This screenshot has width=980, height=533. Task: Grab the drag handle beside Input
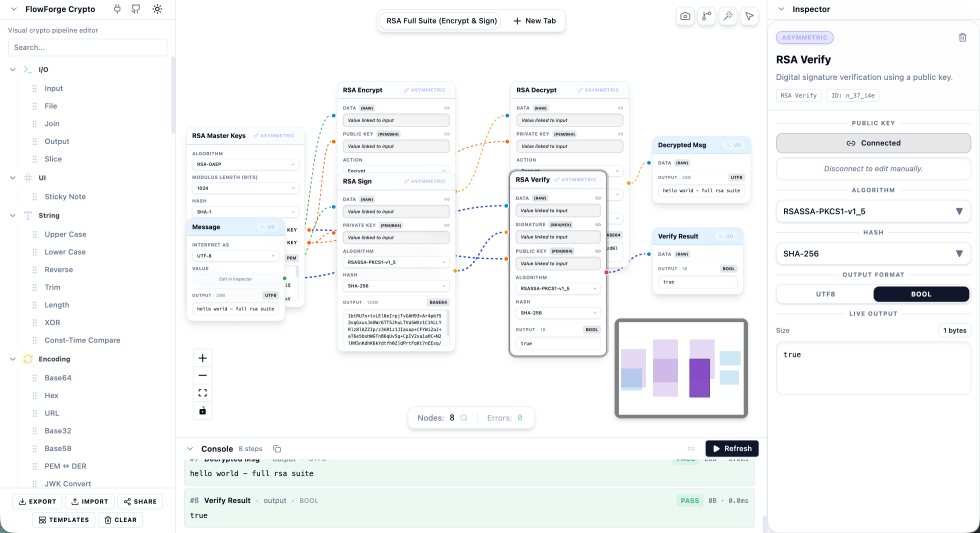[34, 89]
